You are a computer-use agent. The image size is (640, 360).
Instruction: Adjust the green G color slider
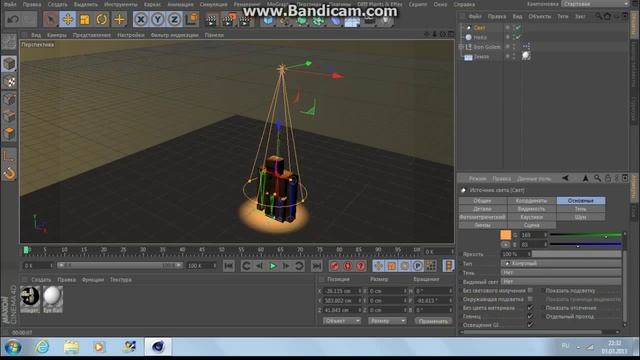(586, 236)
